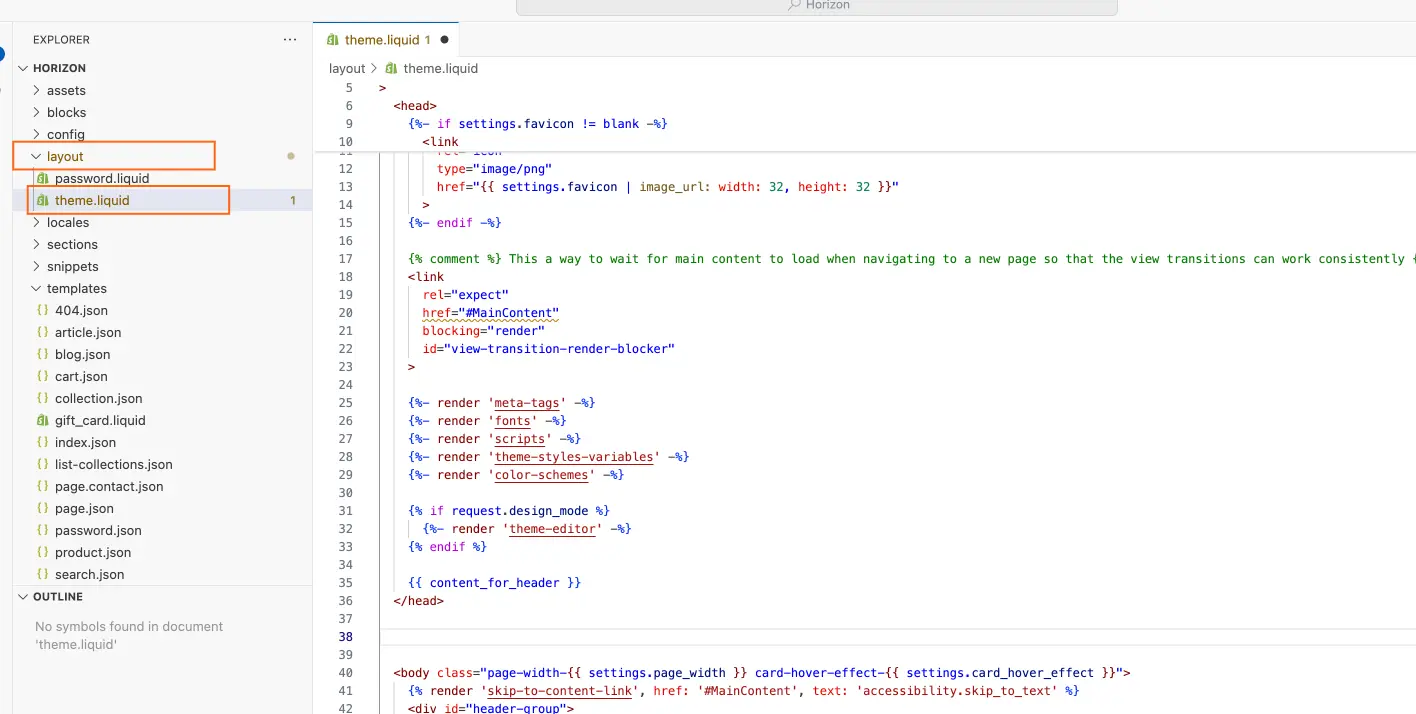Click the Horizon search command box
Viewport: 1416px width, 714px height.
(816, 6)
